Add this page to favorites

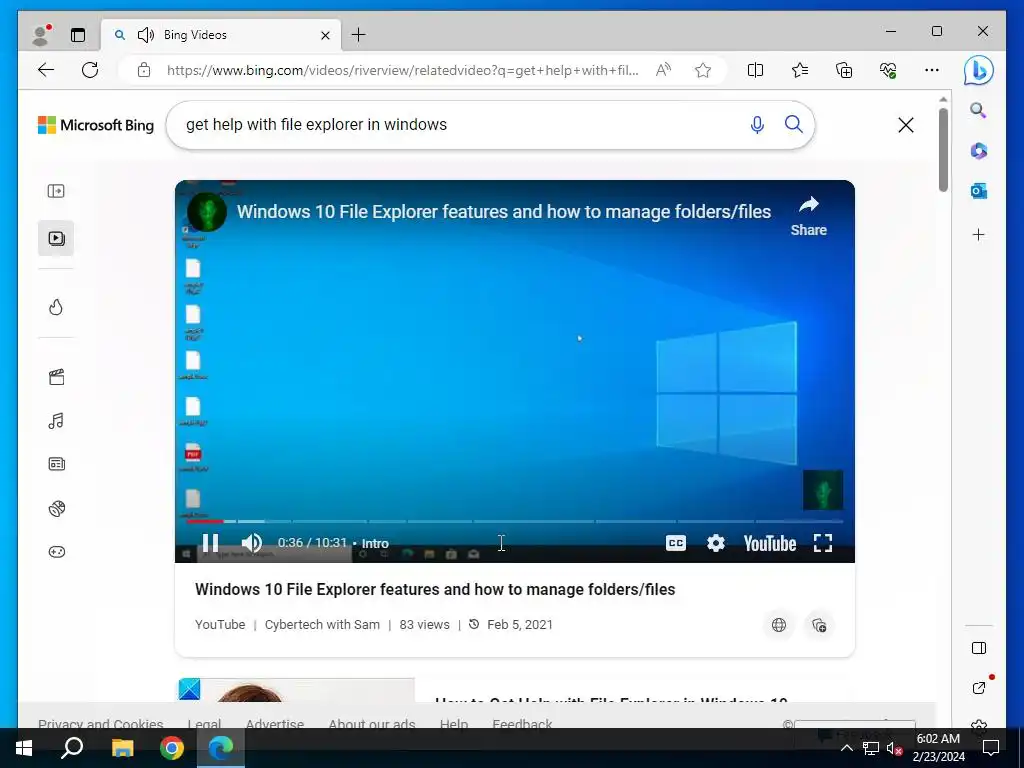pyautogui.click(x=703, y=70)
